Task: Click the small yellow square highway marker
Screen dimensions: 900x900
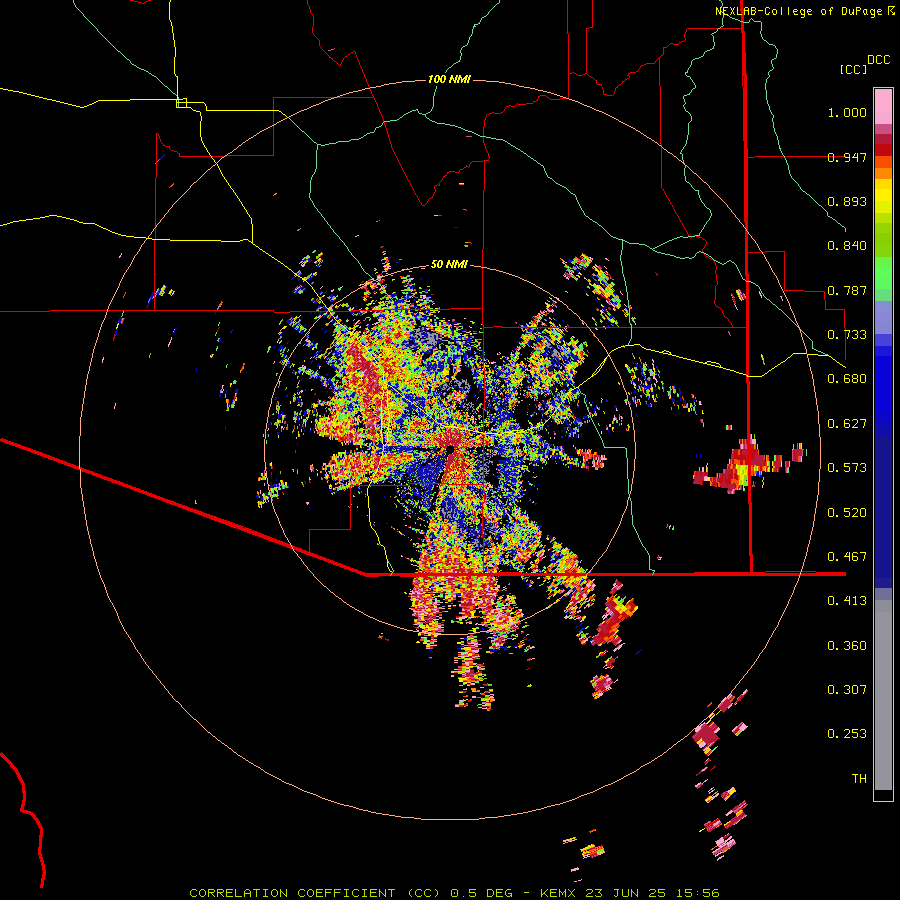Action: [x=181, y=103]
